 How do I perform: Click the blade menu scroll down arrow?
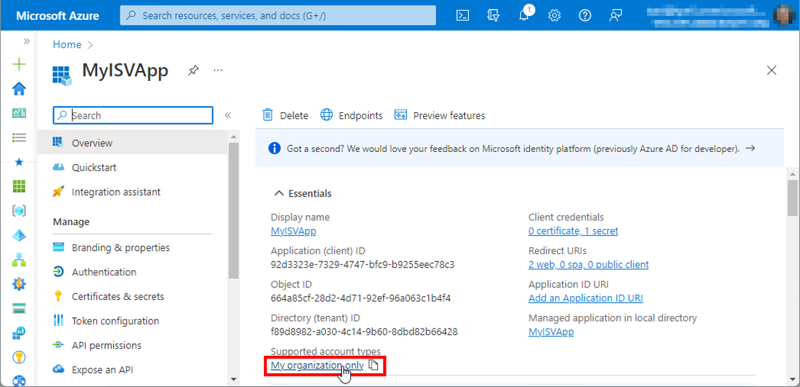(x=234, y=379)
